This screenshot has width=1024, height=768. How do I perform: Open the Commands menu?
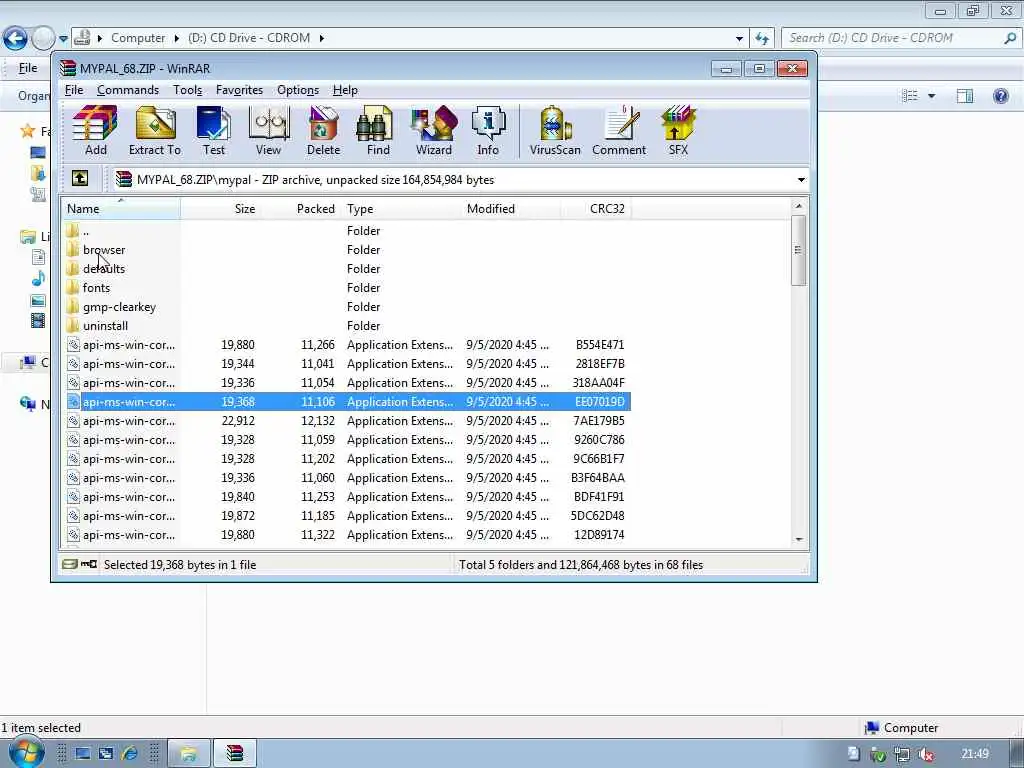click(x=128, y=90)
